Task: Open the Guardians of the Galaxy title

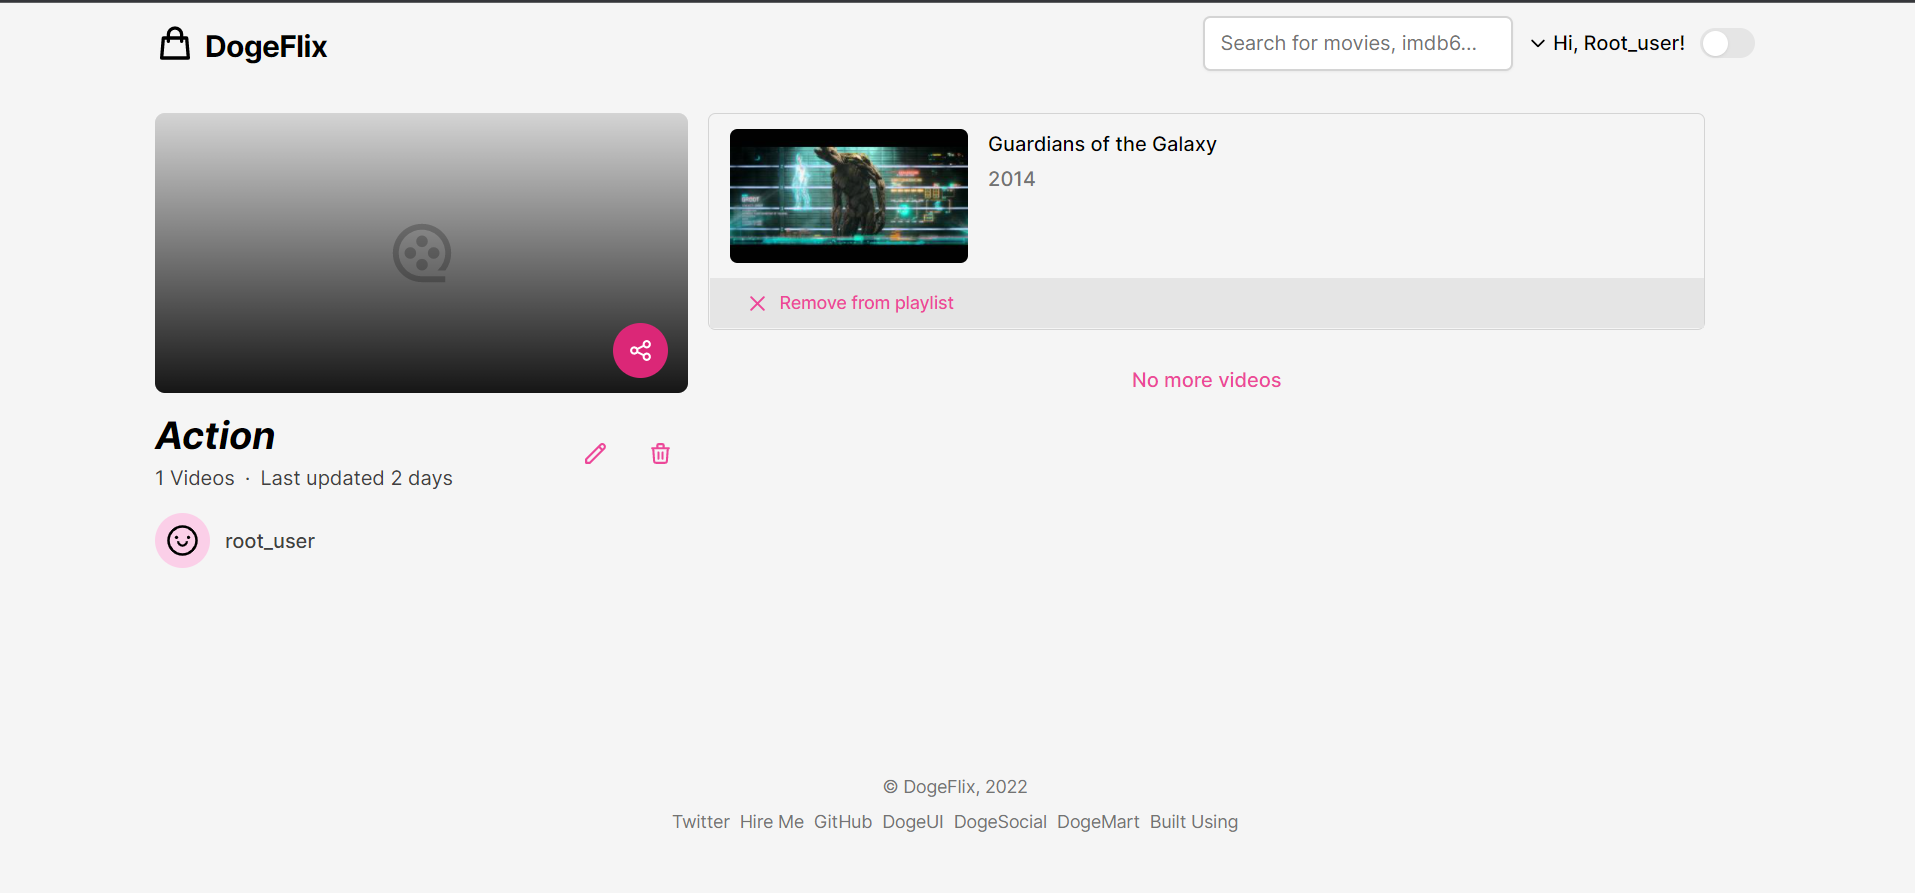Action: coord(1102,144)
